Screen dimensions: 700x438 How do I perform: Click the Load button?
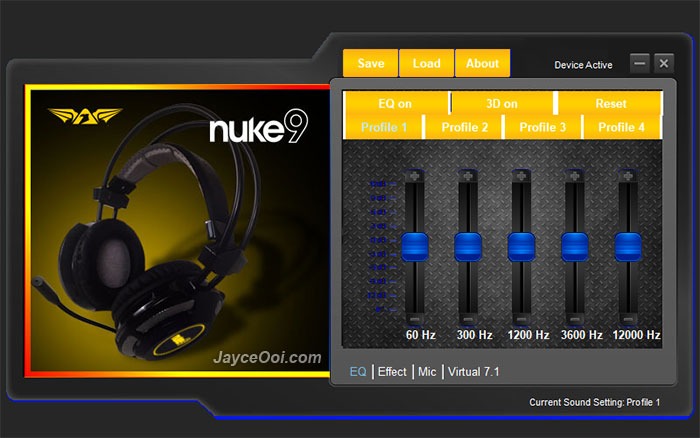pos(426,63)
